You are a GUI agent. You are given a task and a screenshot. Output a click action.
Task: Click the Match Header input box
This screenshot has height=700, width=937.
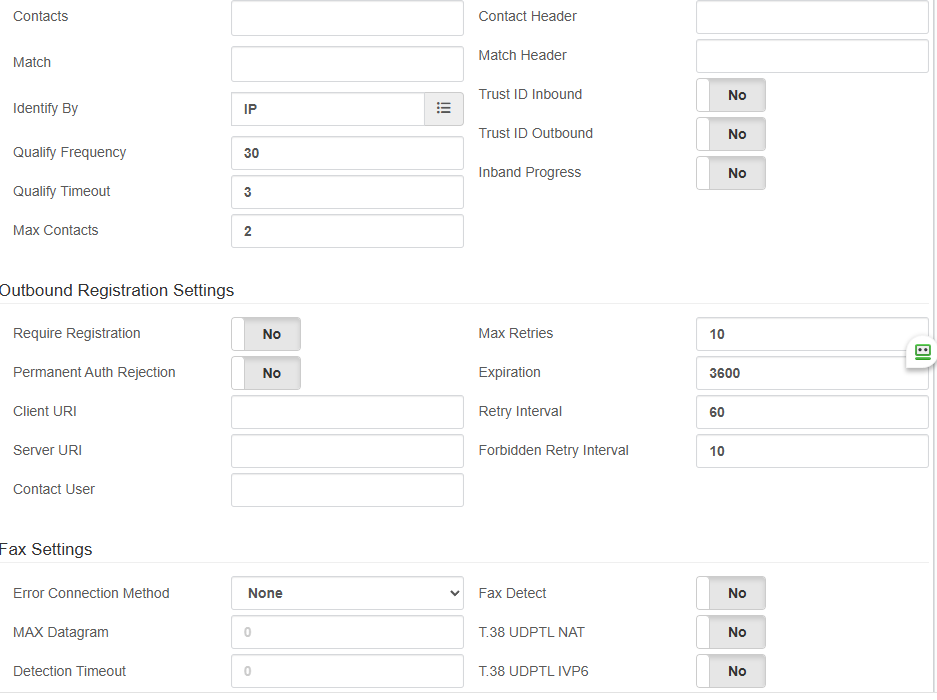coord(812,56)
